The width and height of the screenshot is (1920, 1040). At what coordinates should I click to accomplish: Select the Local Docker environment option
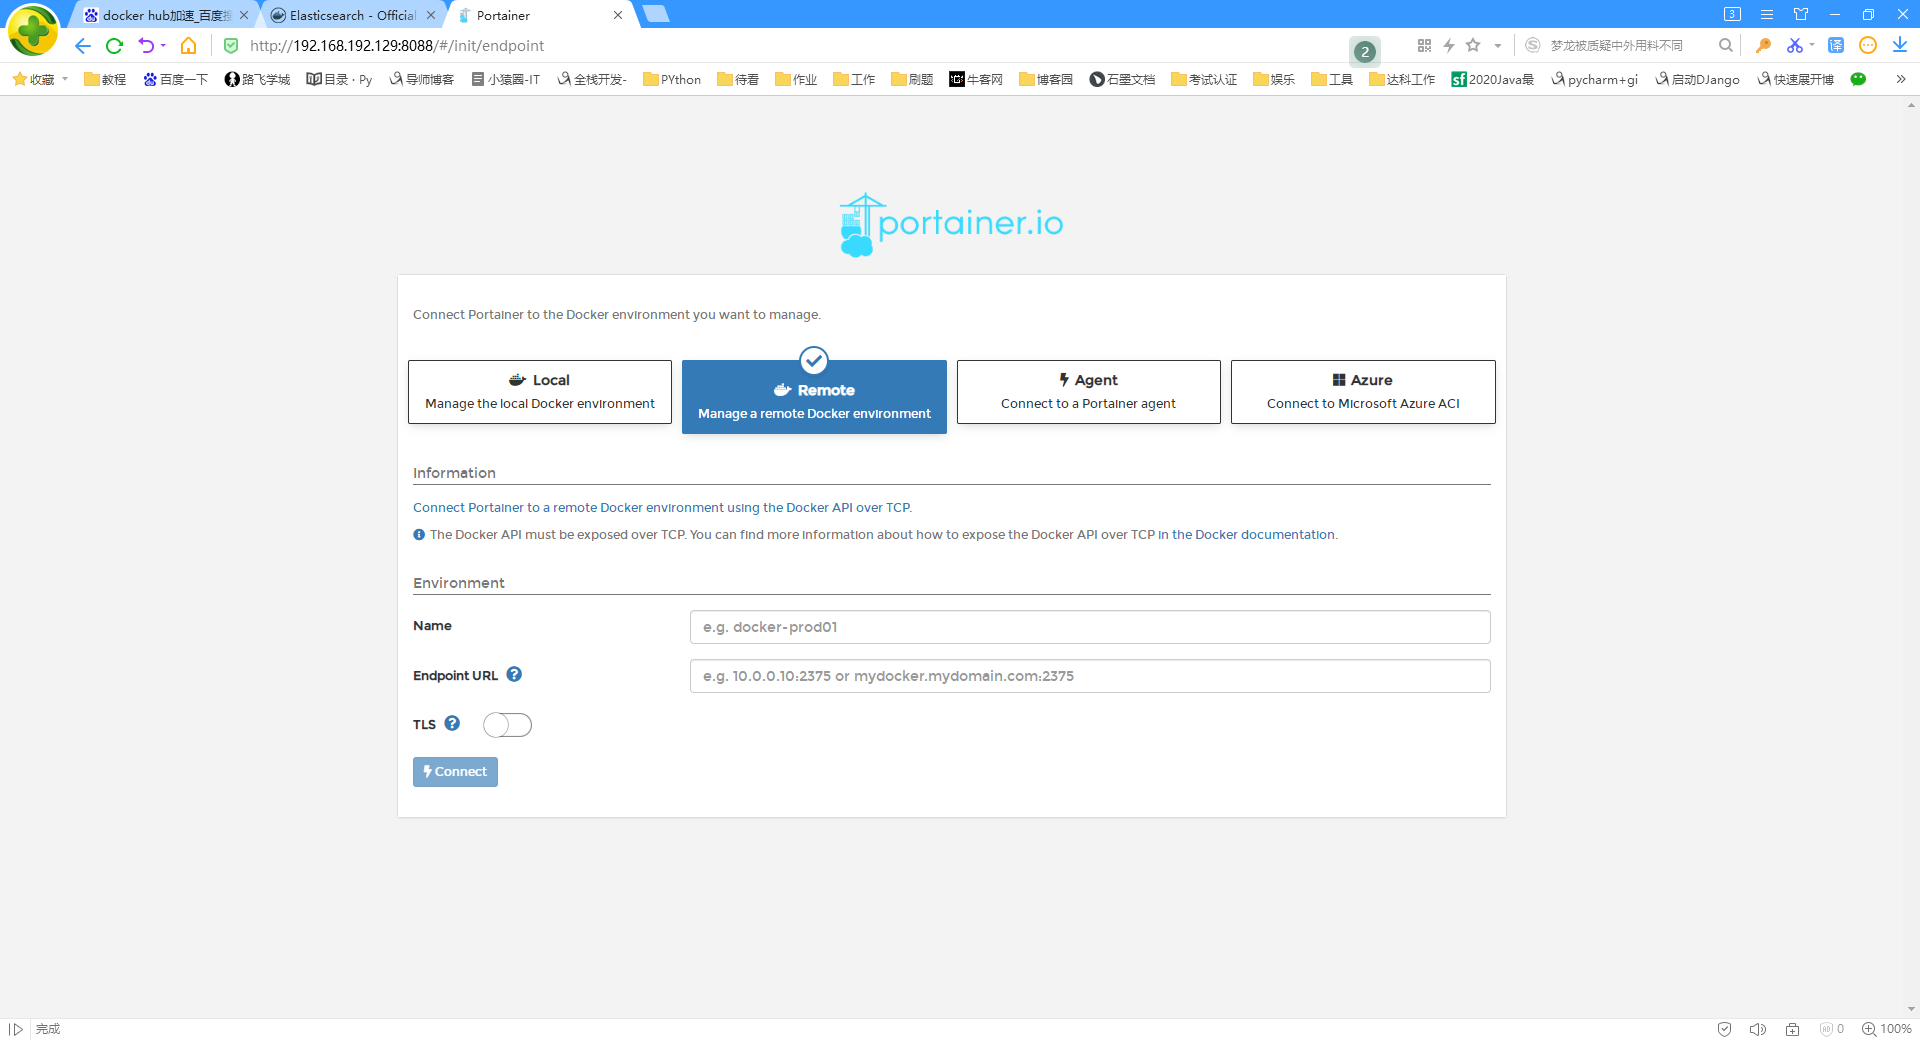tap(540, 392)
